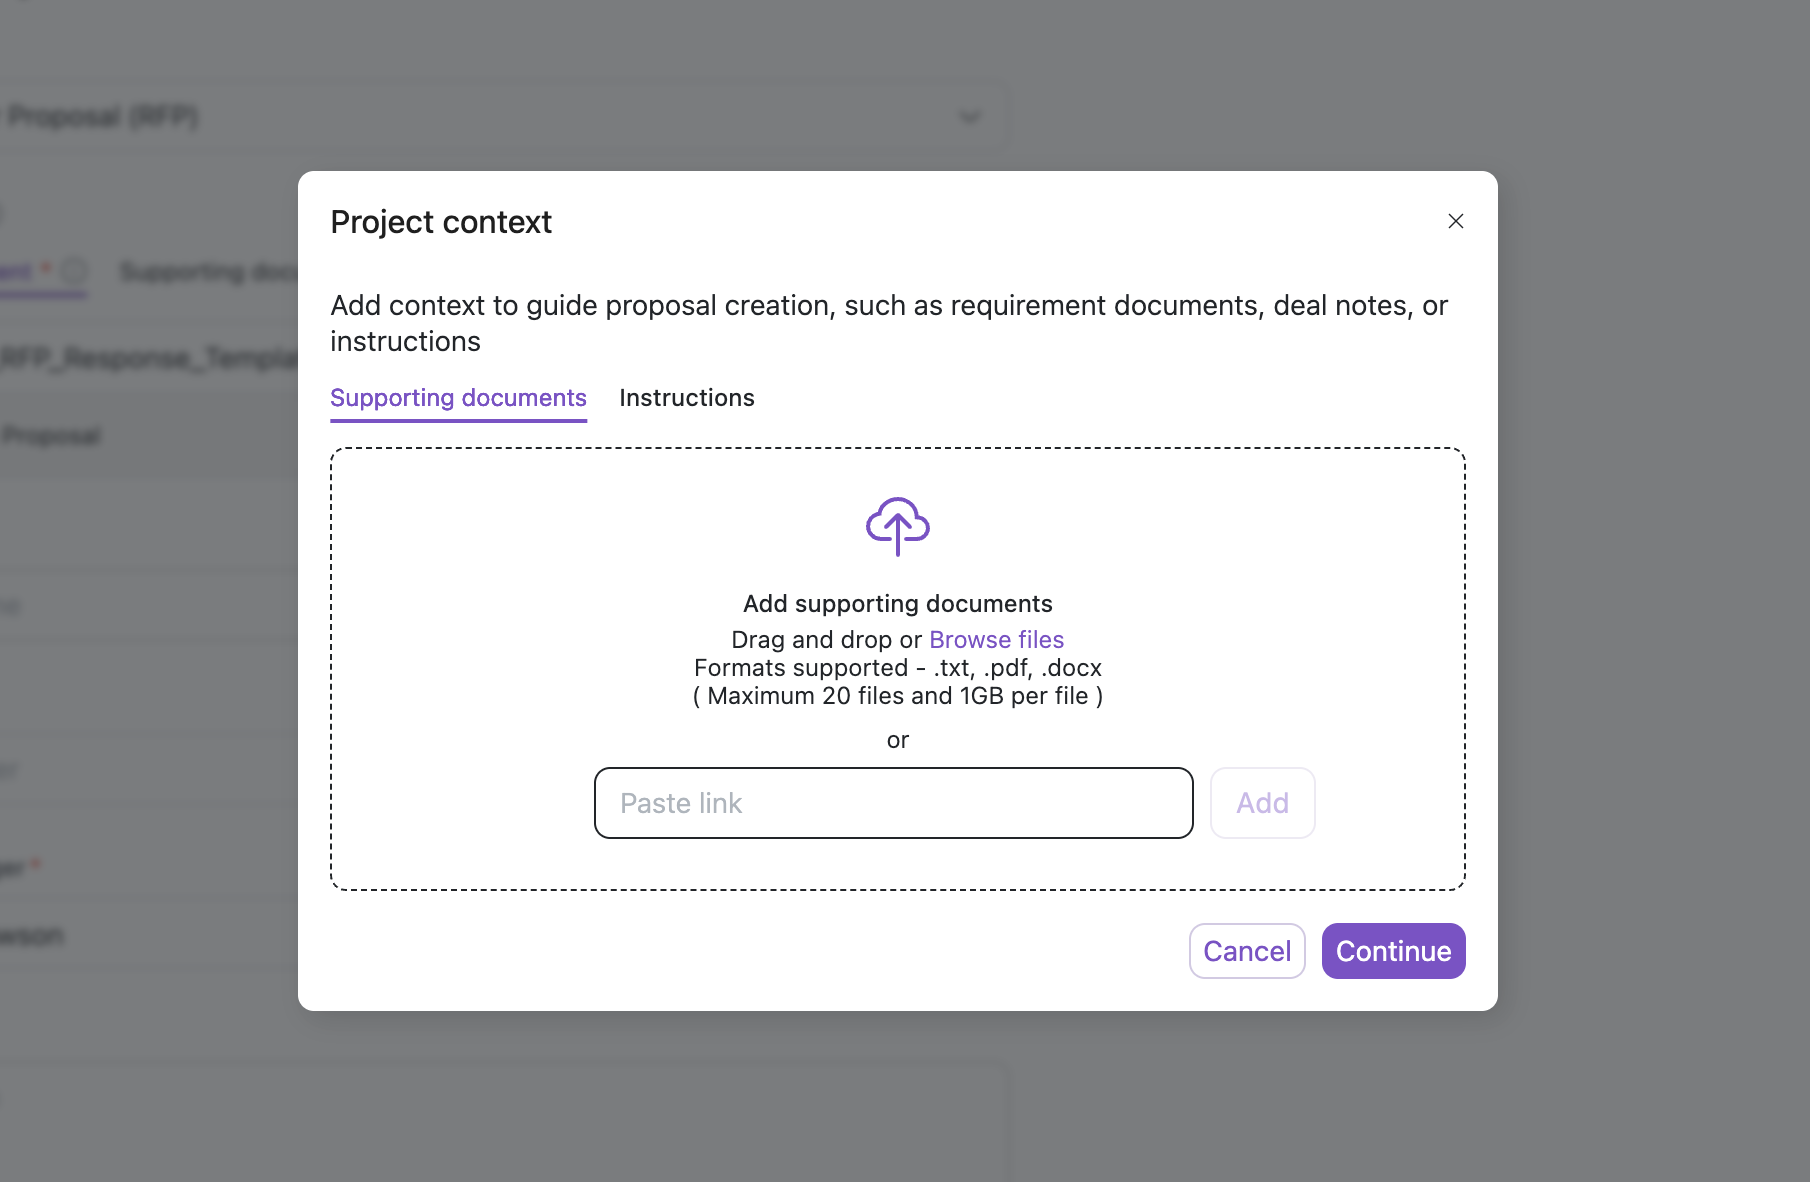Click the cloud upload icon

898,526
